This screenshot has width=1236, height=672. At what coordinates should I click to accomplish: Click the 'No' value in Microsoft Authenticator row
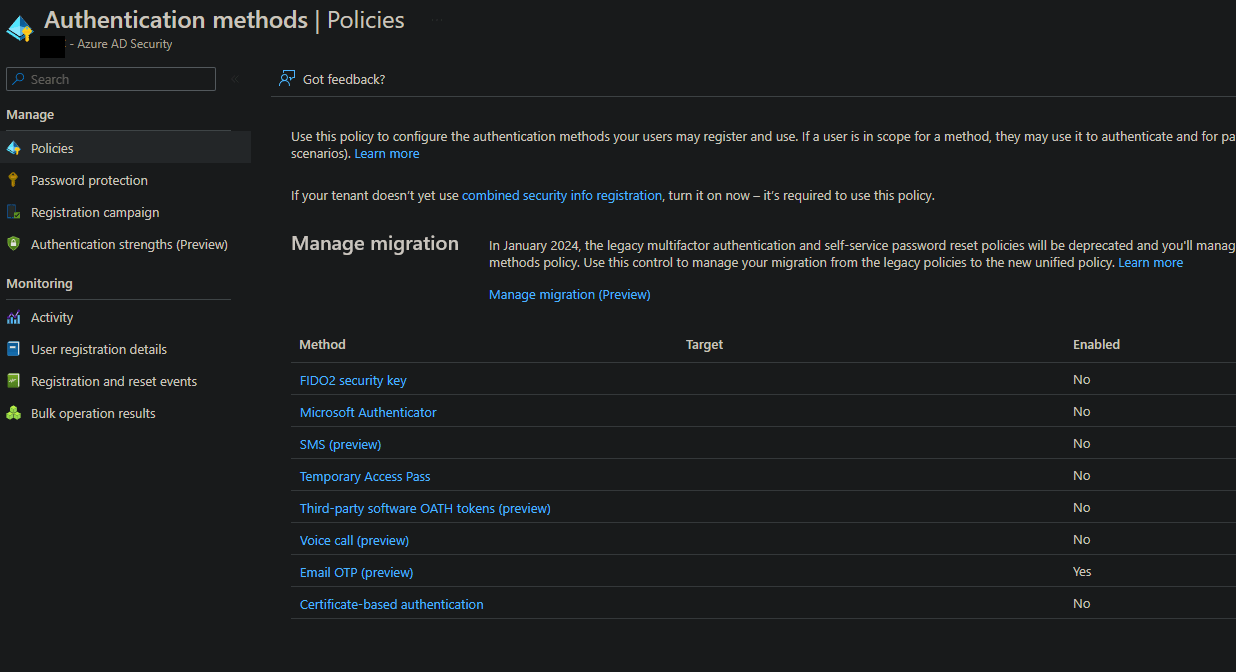click(1081, 412)
